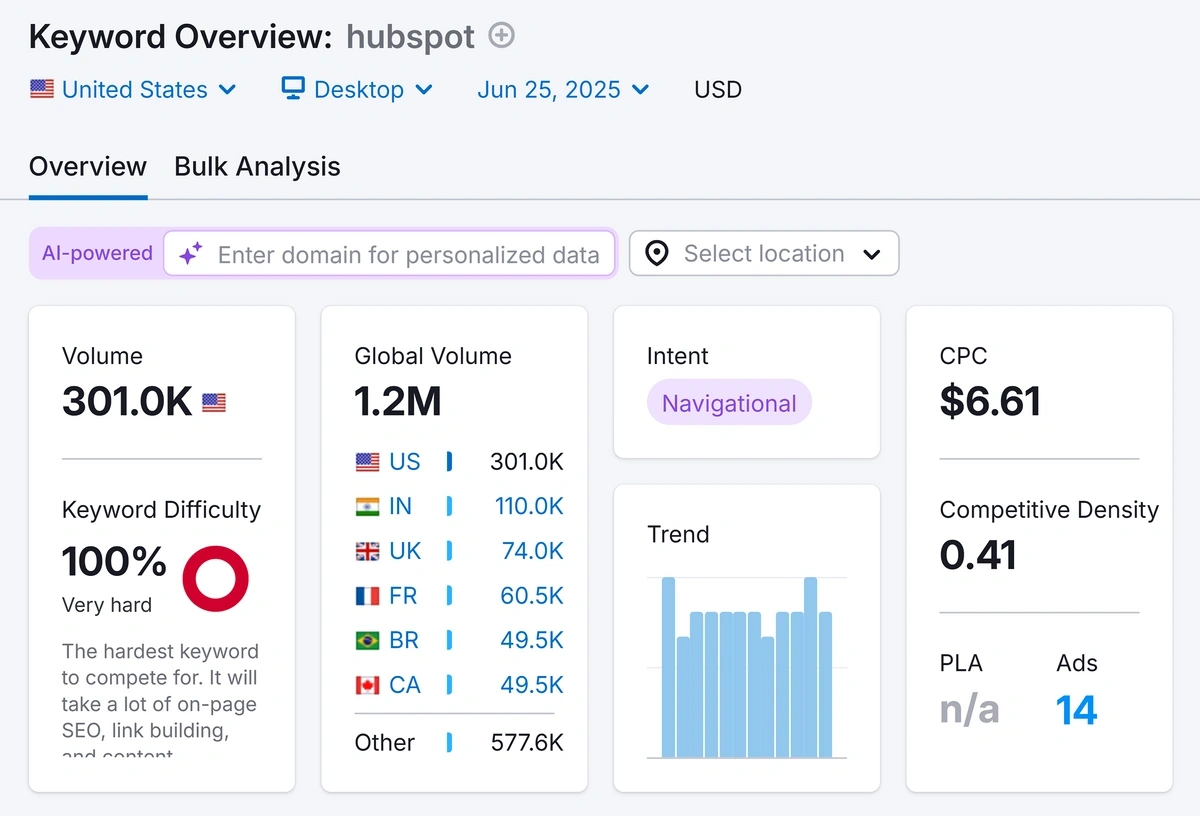Click the United Kingdom flag icon
The height and width of the screenshot is (816, 1200).
tap(367, 551)
